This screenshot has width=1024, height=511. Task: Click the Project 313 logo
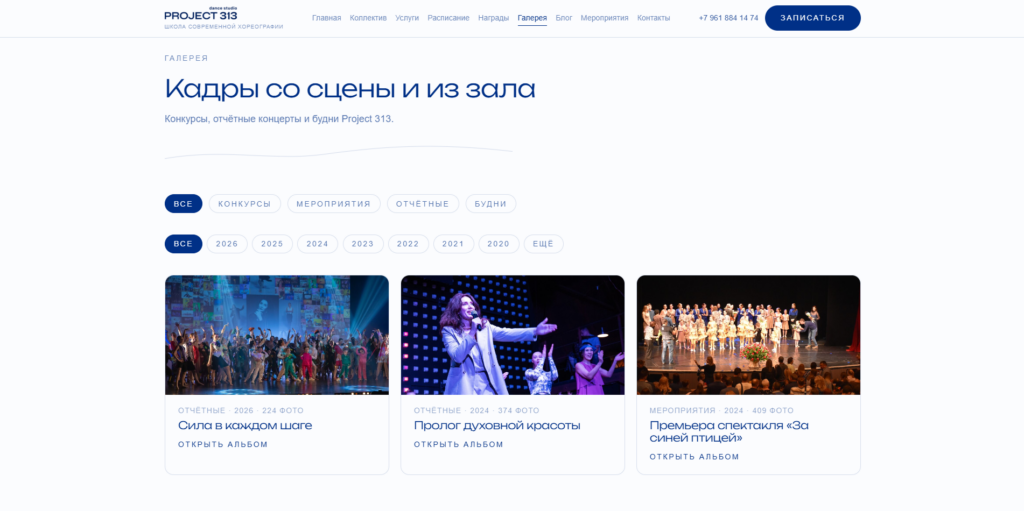pyautogui.click(x=201, y=14)
